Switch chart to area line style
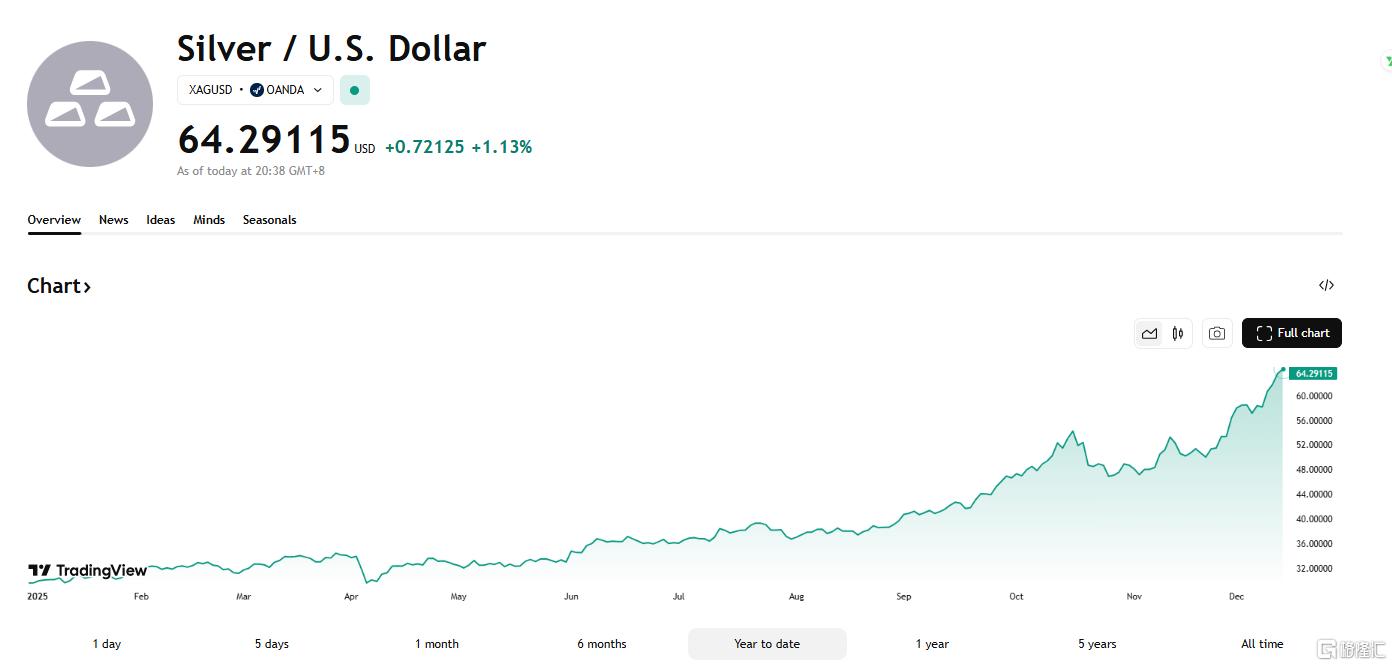The image size is (1392, 666). coord(1149,334)
